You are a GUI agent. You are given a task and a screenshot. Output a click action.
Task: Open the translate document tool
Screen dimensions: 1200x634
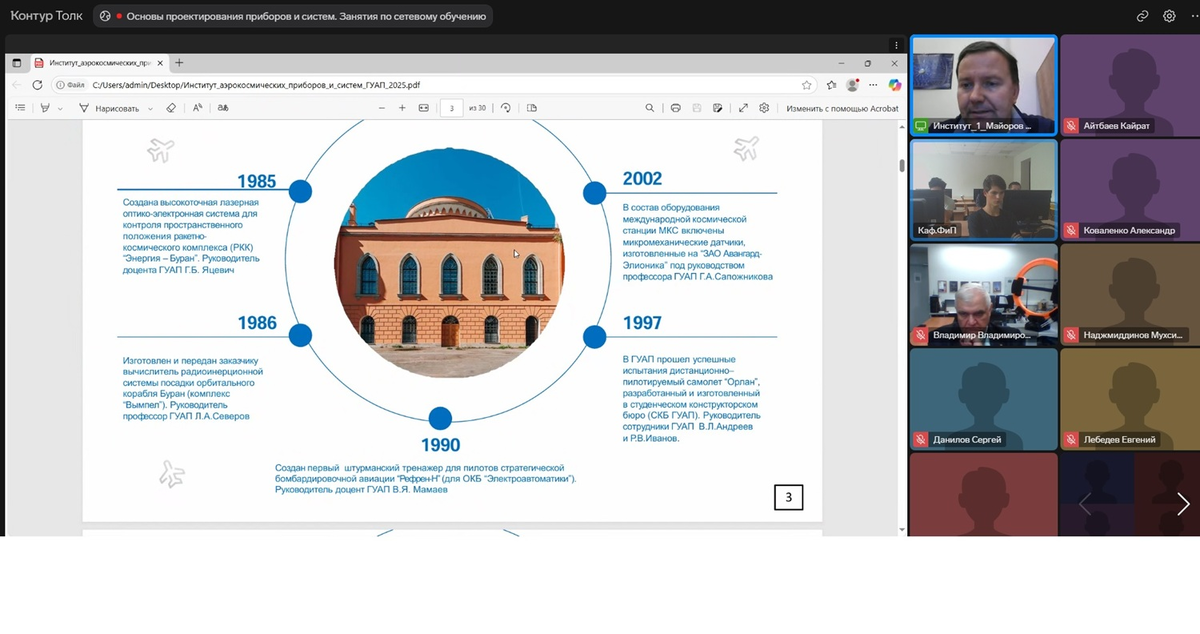coord(223,108)
